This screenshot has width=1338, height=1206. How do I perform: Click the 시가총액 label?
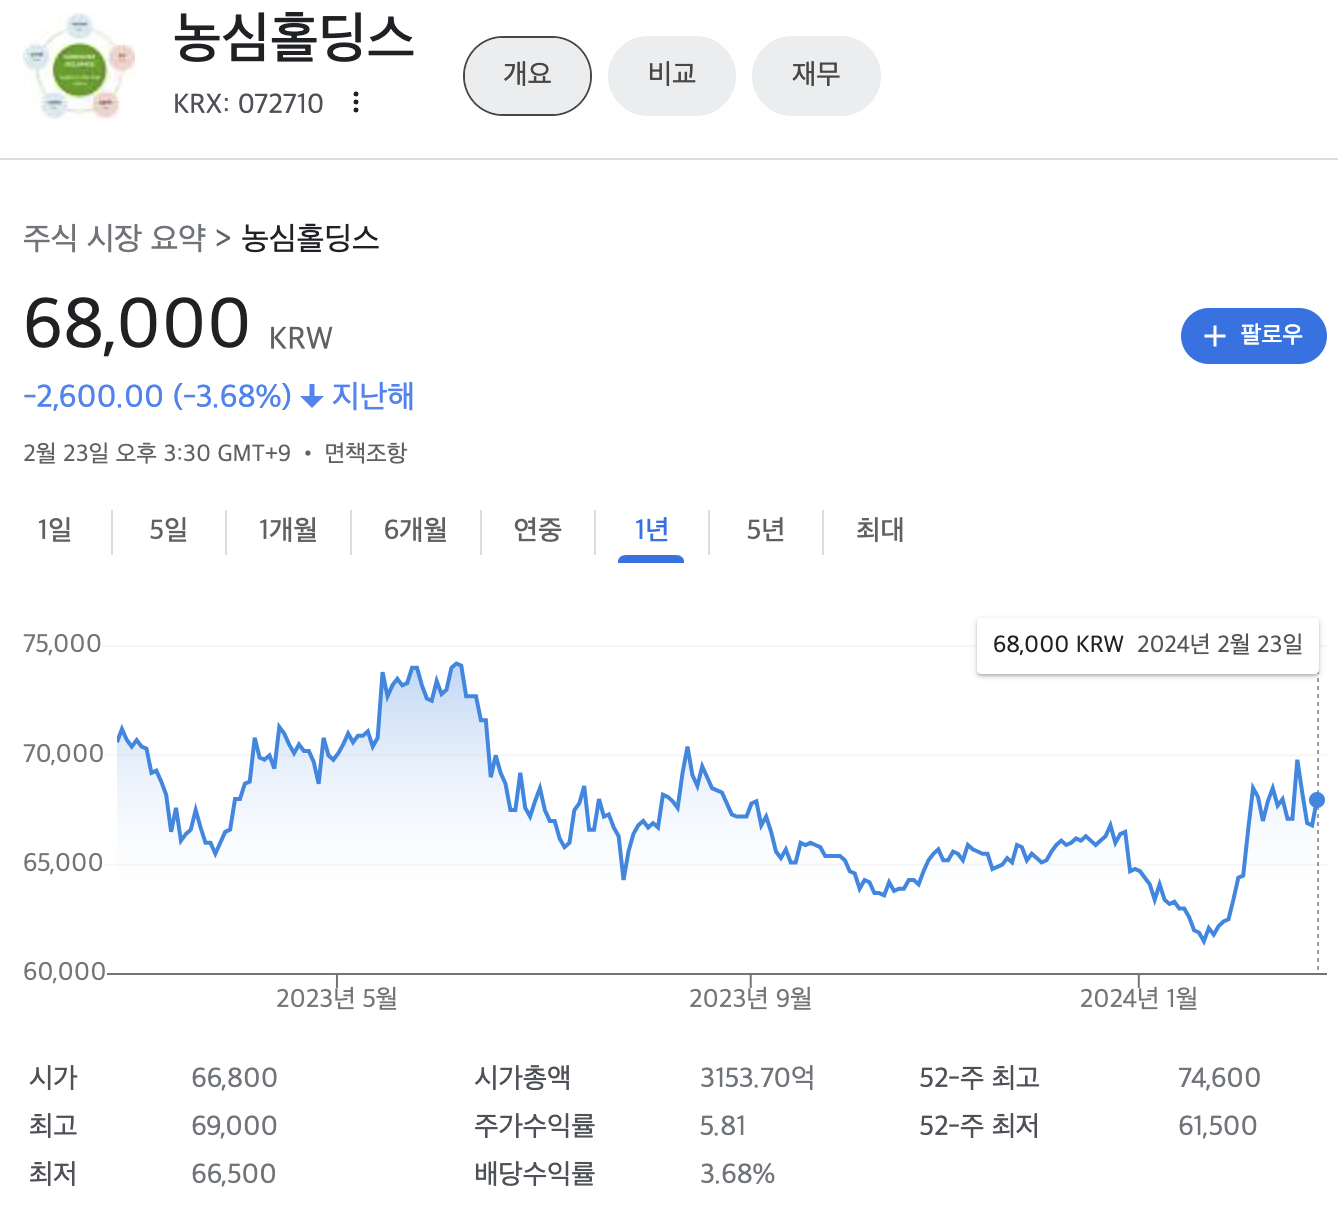(522, 1078)
